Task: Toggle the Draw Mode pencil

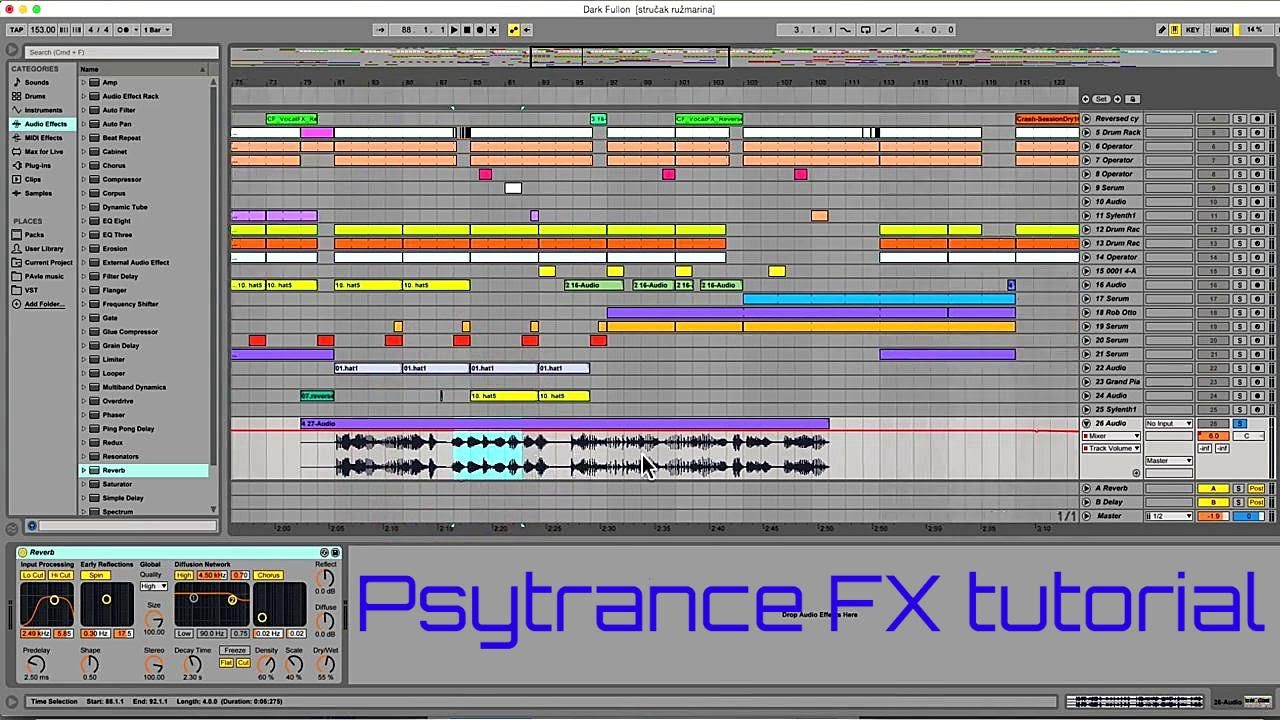Action: click(x=1162, y=30)
